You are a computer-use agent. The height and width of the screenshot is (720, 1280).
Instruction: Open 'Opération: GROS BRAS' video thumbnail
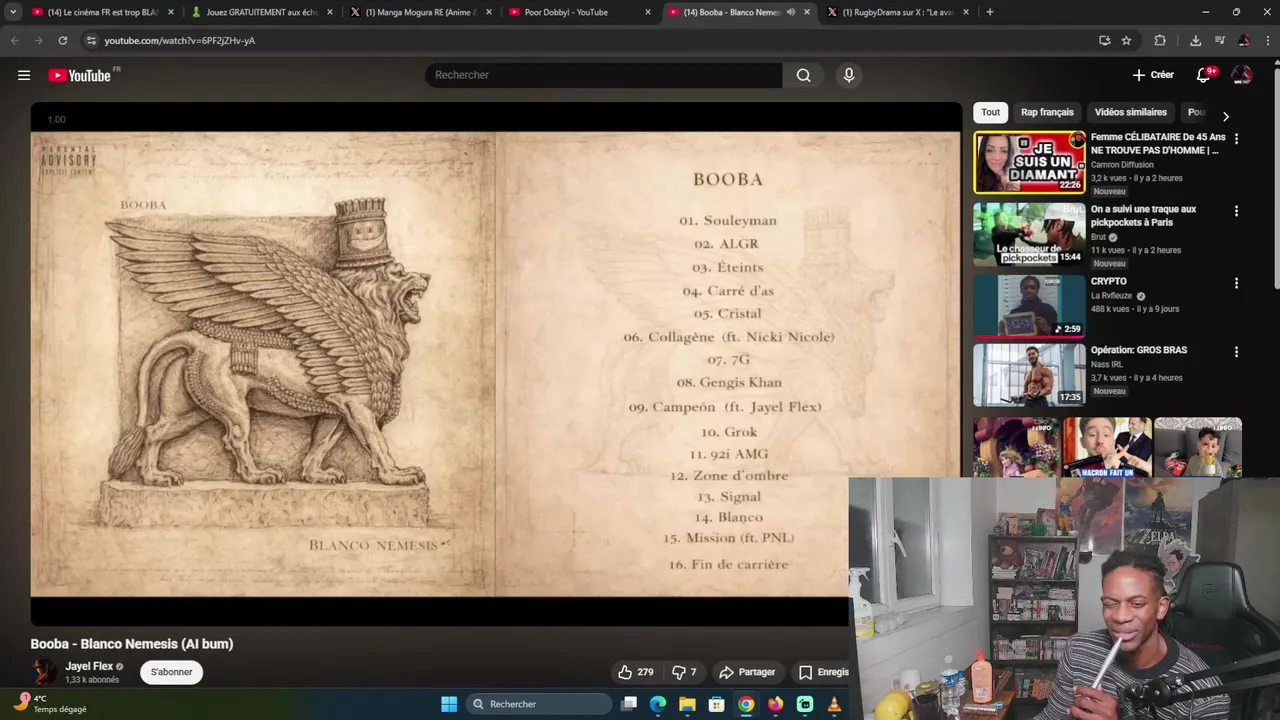(1029, 375)
